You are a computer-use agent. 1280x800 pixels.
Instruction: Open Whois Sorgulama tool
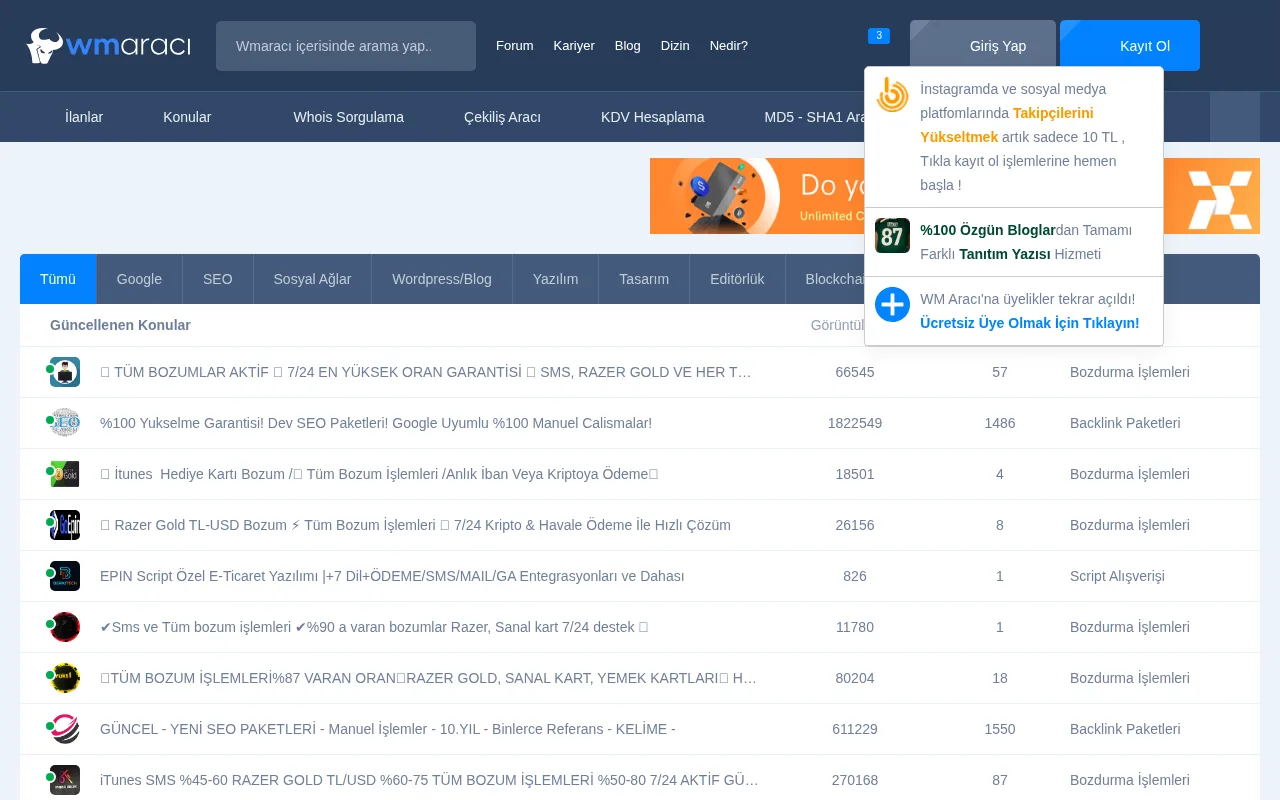point(348,117)
